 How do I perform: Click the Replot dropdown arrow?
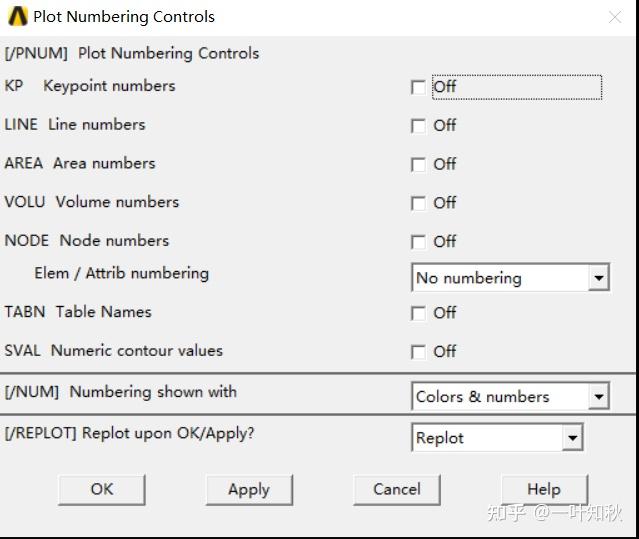[x=571, y=438]
